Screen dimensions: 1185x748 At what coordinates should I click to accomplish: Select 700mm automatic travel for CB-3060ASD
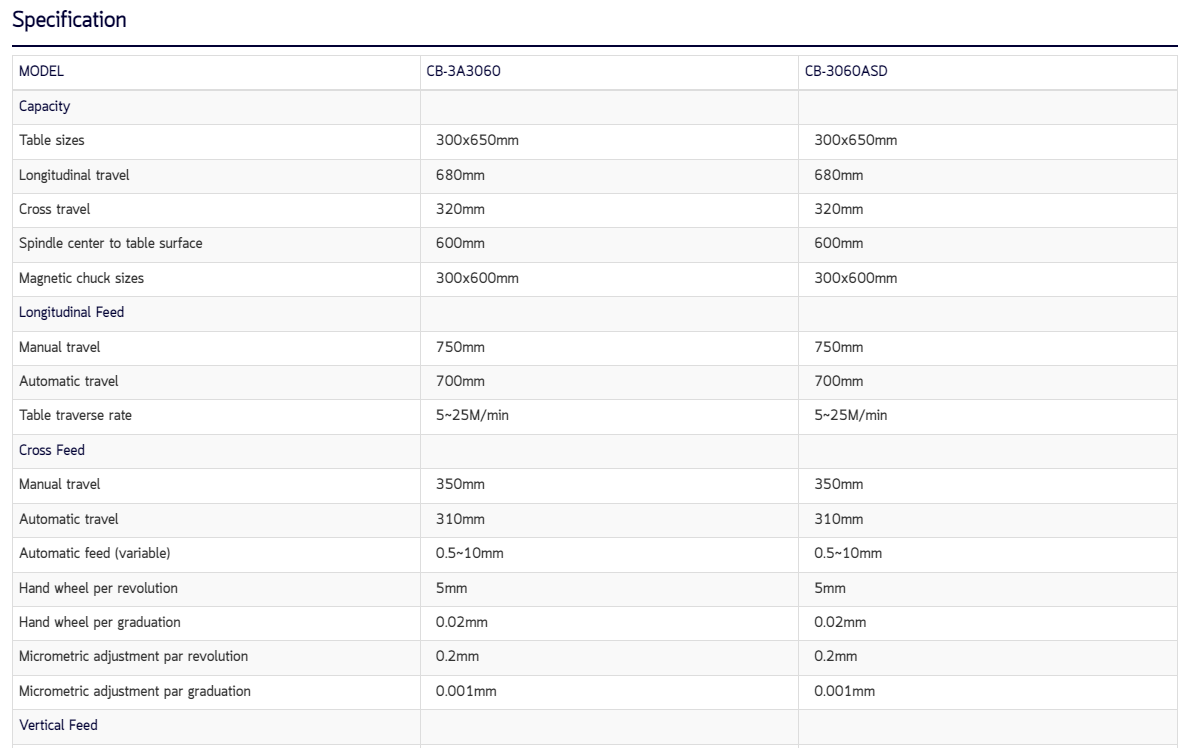click(x=838, y=382)
